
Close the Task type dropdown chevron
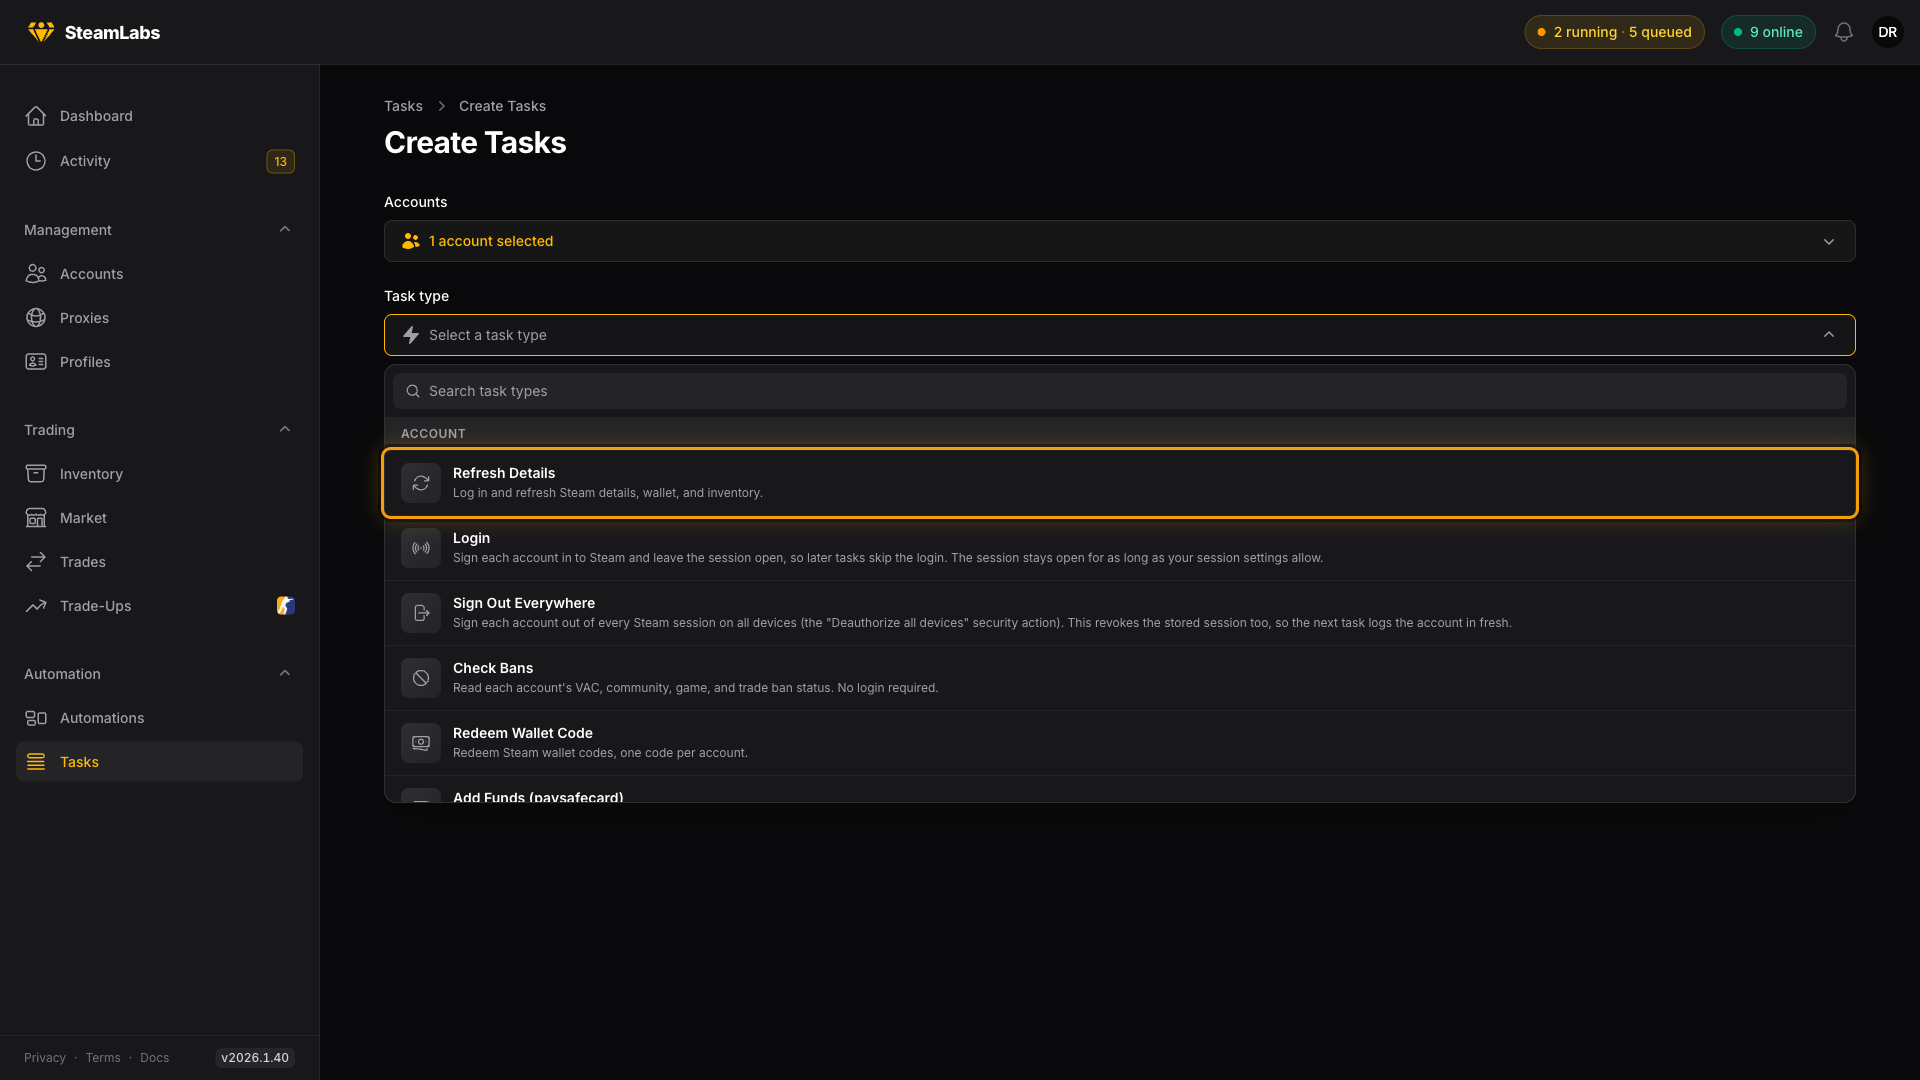1829,335
